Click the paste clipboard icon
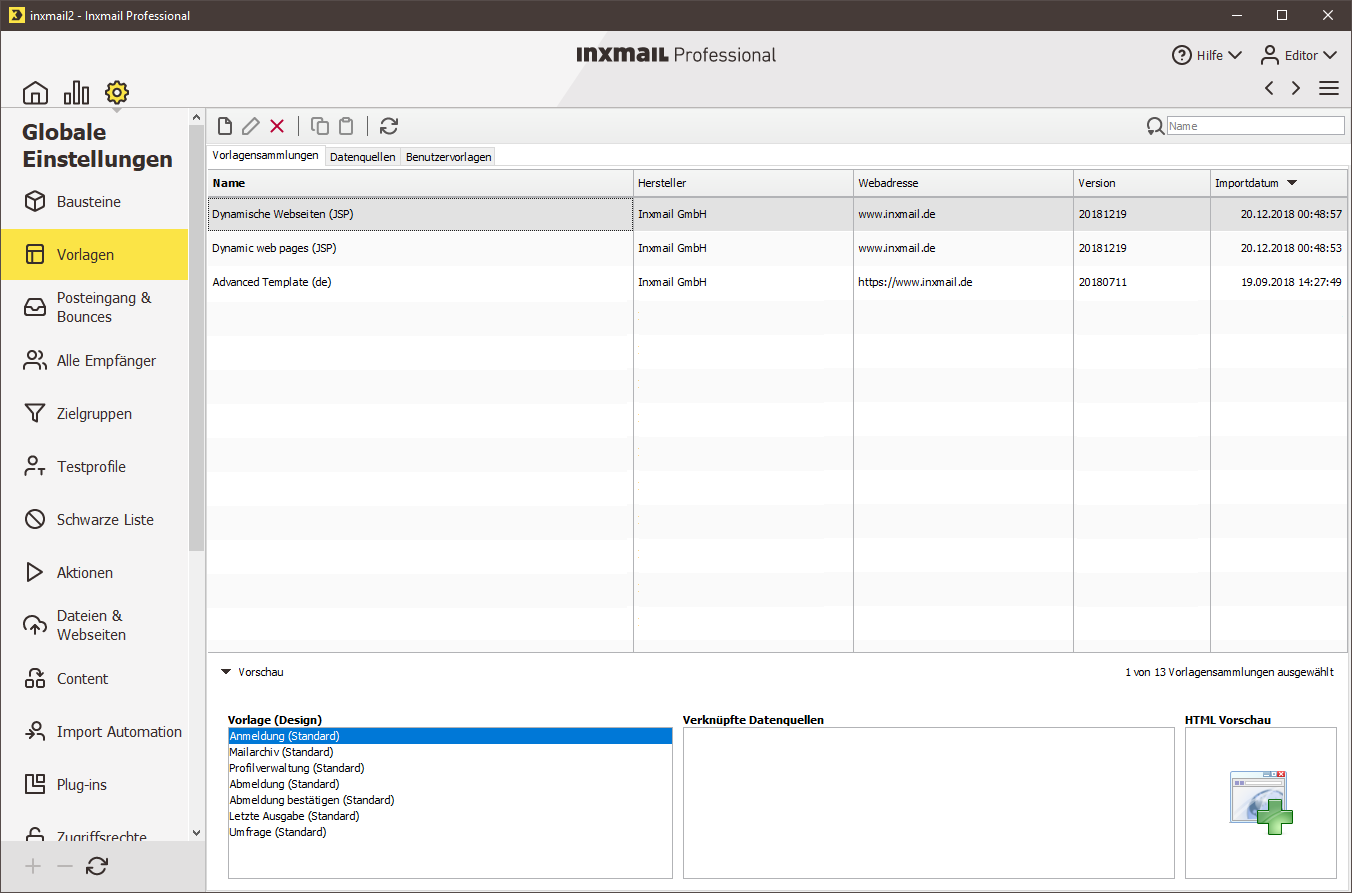This screenshot has height=893, width=1352. click(x=346, y=126)
